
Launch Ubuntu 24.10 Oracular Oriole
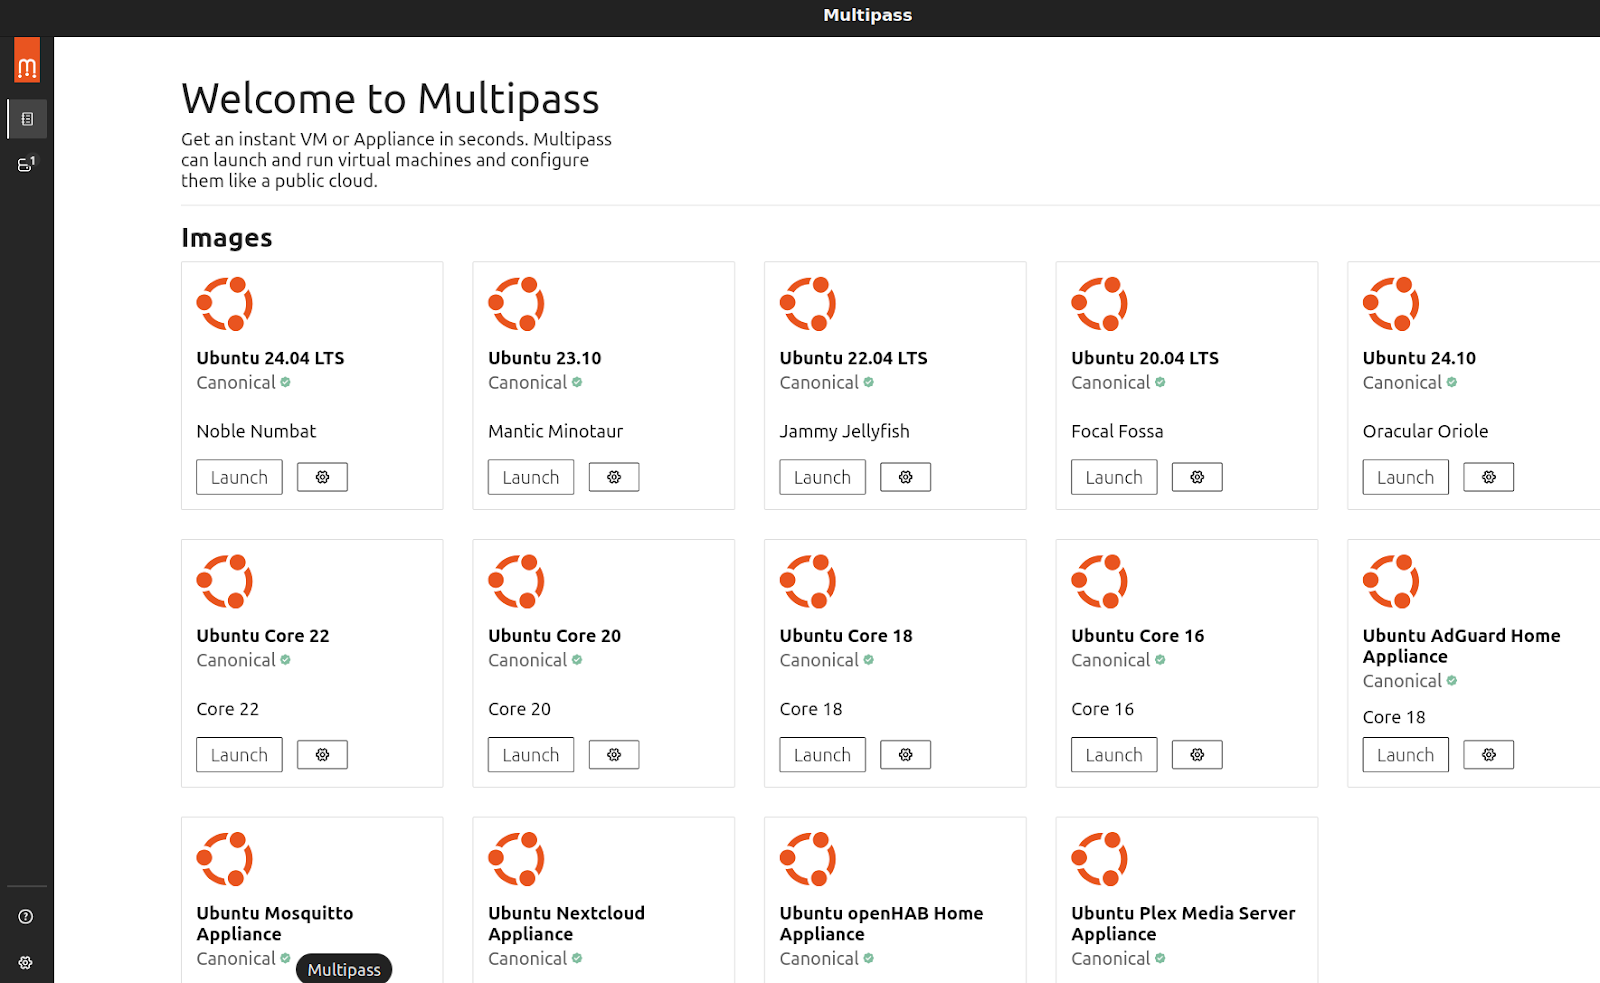point(1405,477)
